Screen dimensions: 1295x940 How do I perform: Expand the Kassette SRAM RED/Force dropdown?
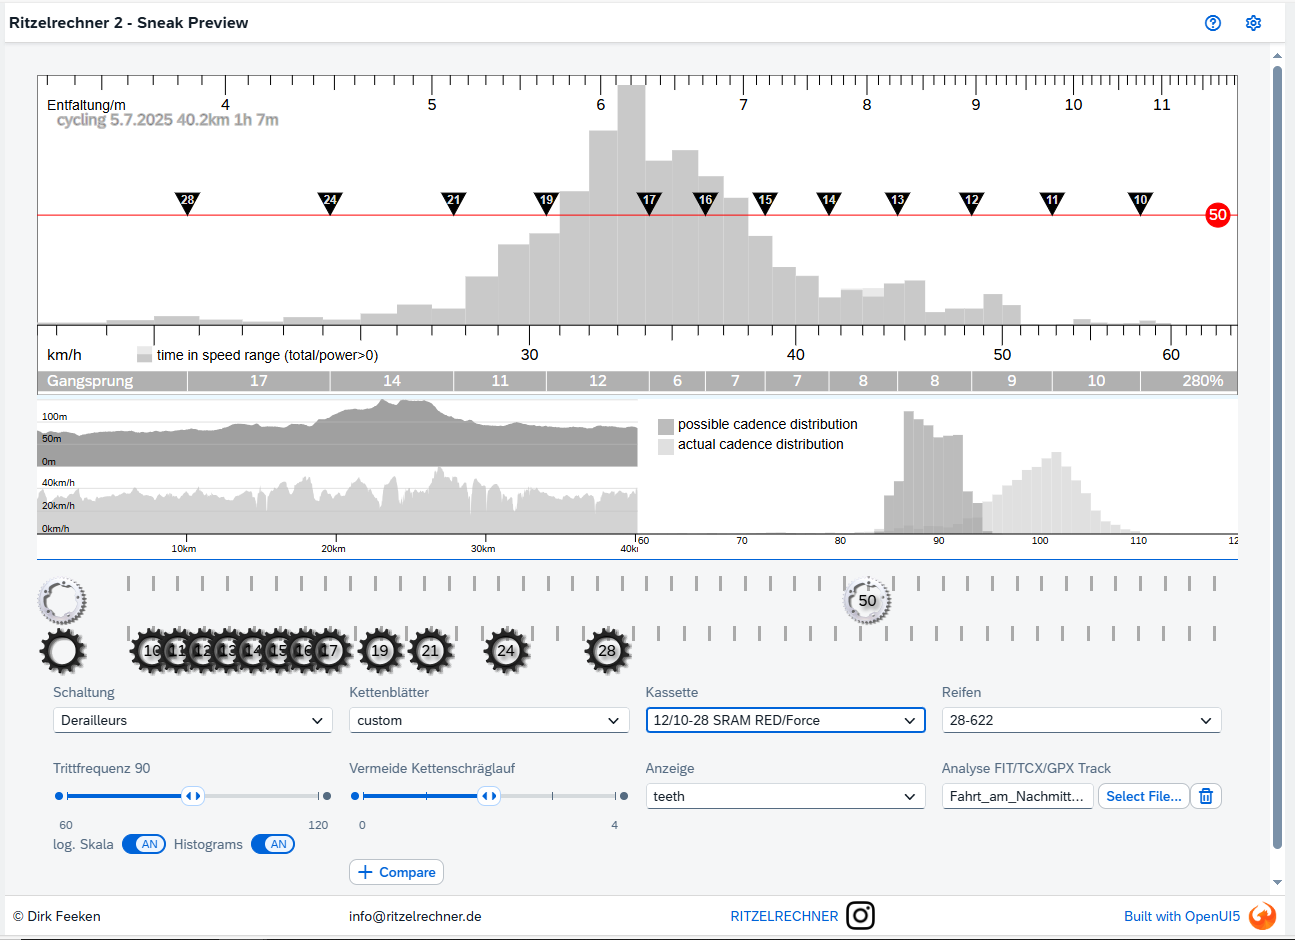click(785, 720)
